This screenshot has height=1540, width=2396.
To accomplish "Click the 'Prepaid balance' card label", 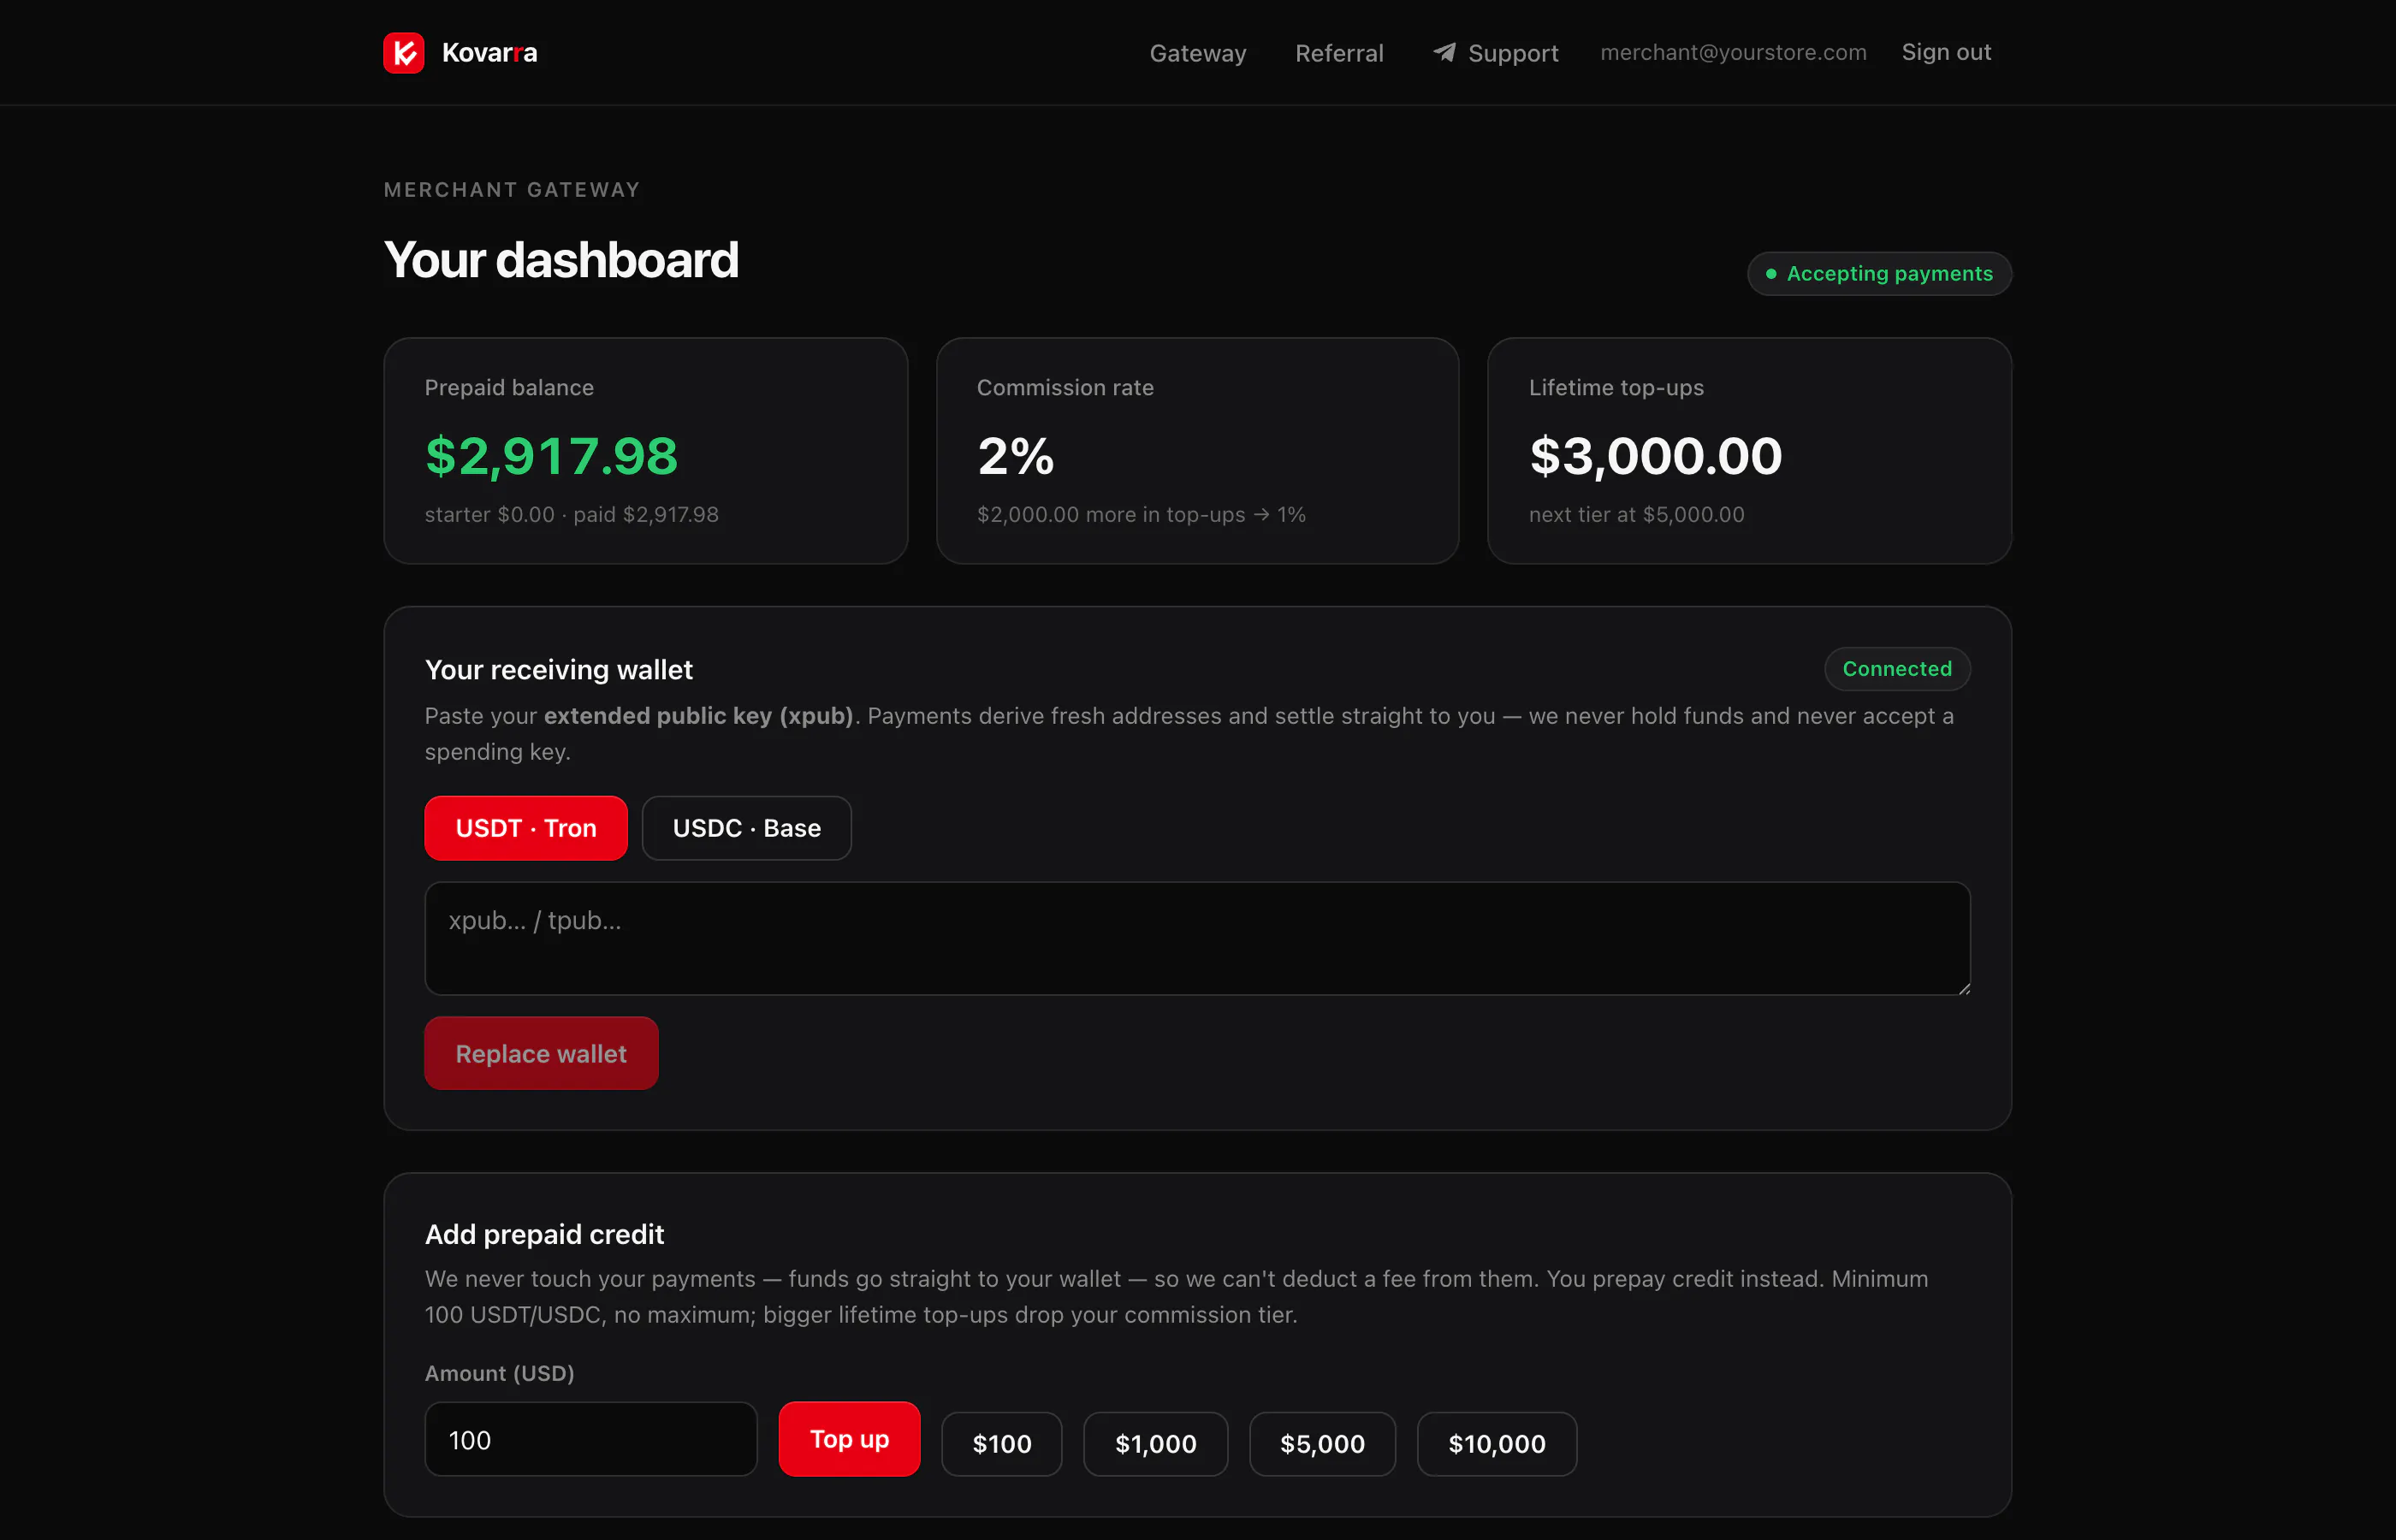I will point(509,388).
